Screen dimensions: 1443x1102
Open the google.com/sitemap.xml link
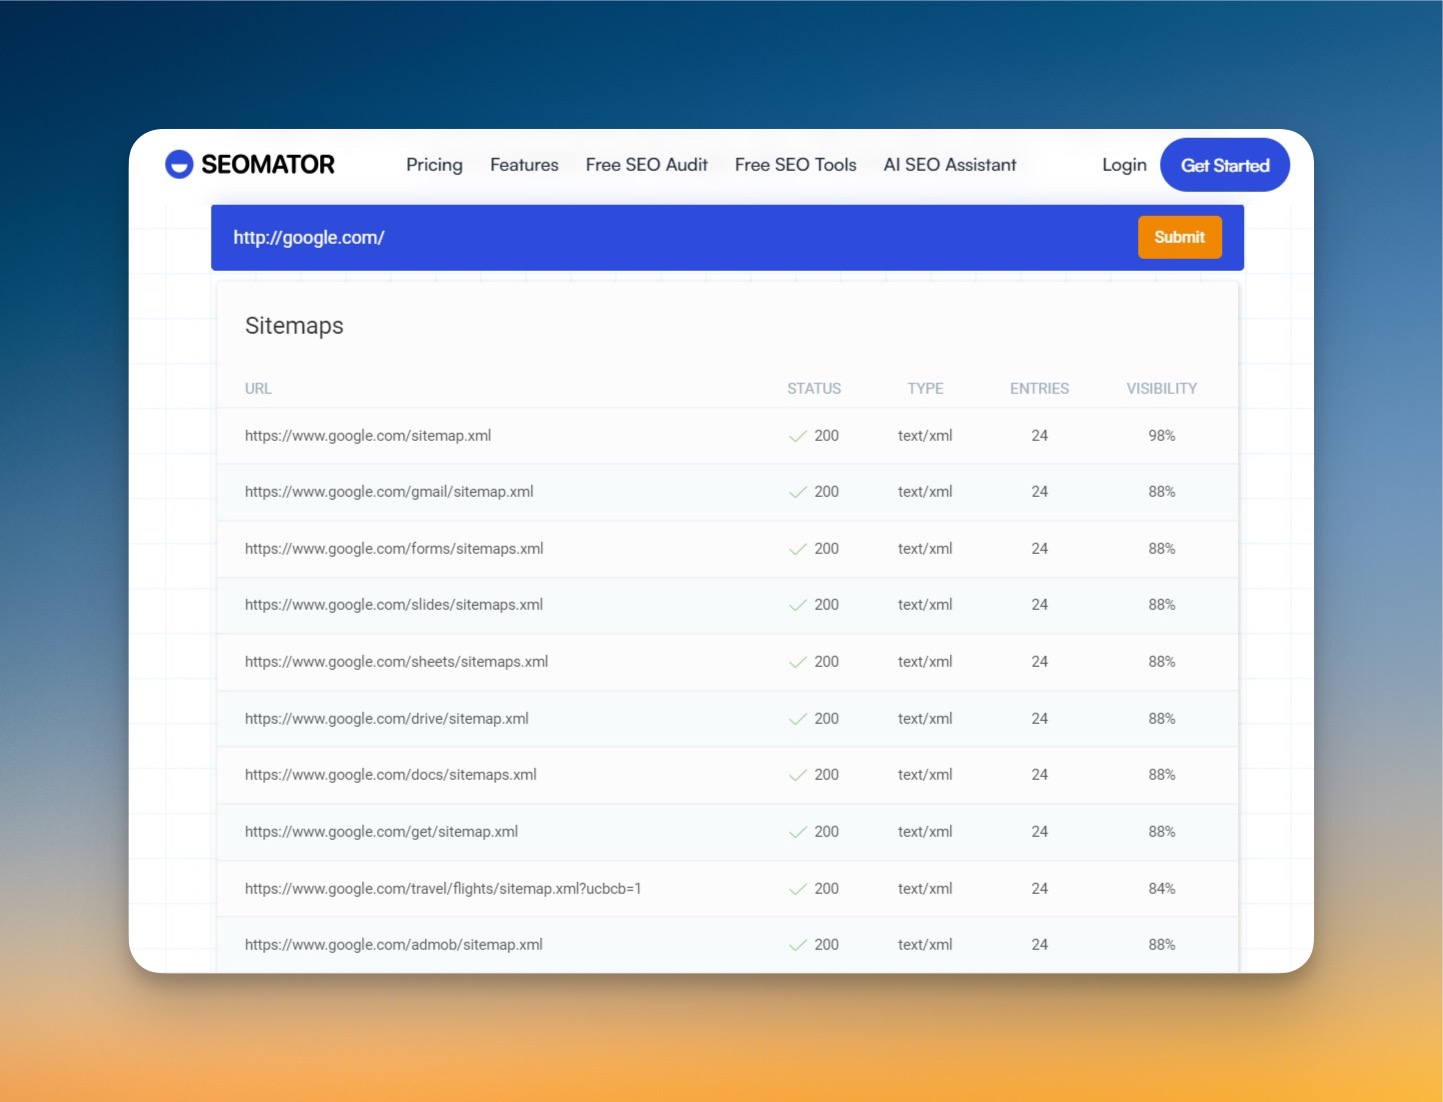[368, 436]
